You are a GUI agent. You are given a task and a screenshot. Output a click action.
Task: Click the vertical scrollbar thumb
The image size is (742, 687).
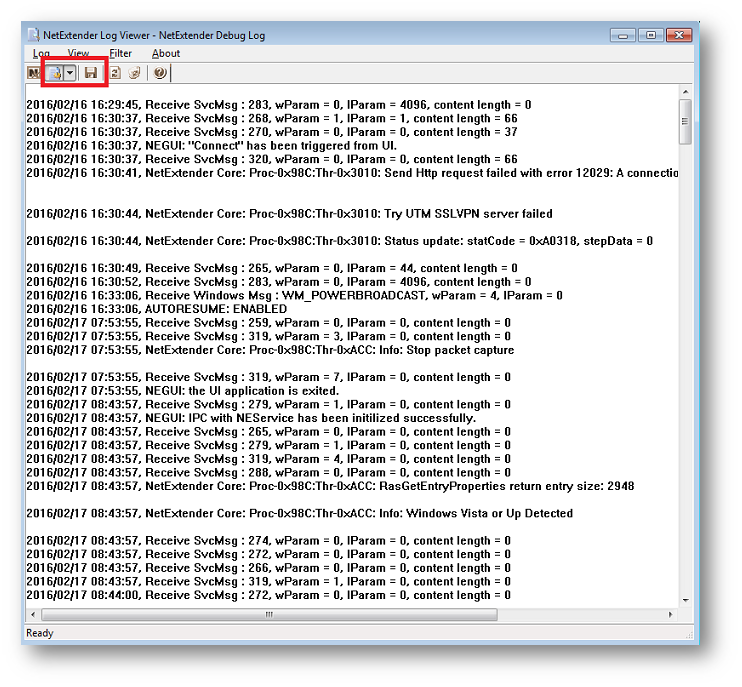tap(685, 122)
